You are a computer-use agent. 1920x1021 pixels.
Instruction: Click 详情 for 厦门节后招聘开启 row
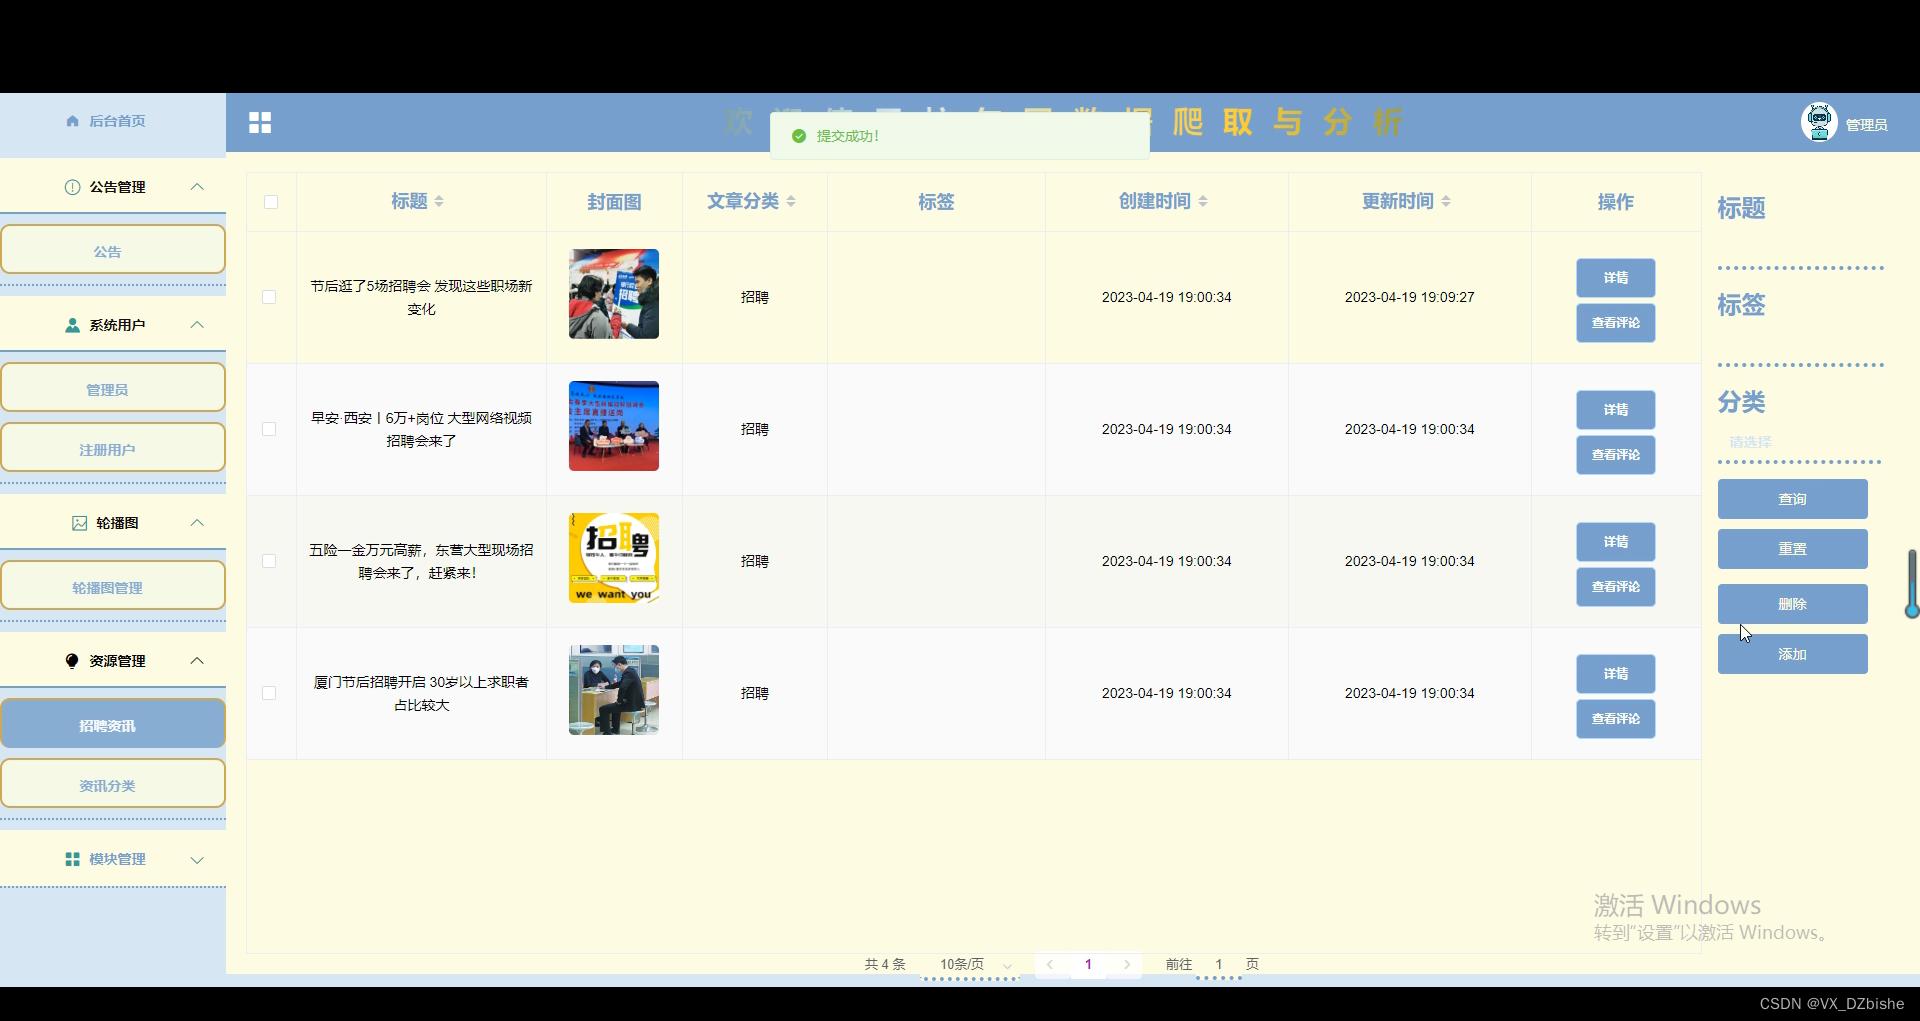coord(1616,674)
